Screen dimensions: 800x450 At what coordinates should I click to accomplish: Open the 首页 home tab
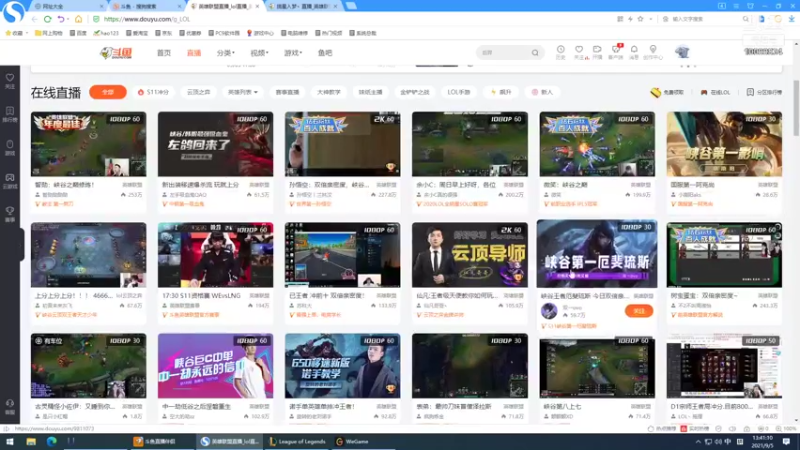click(x=164, y=53)
